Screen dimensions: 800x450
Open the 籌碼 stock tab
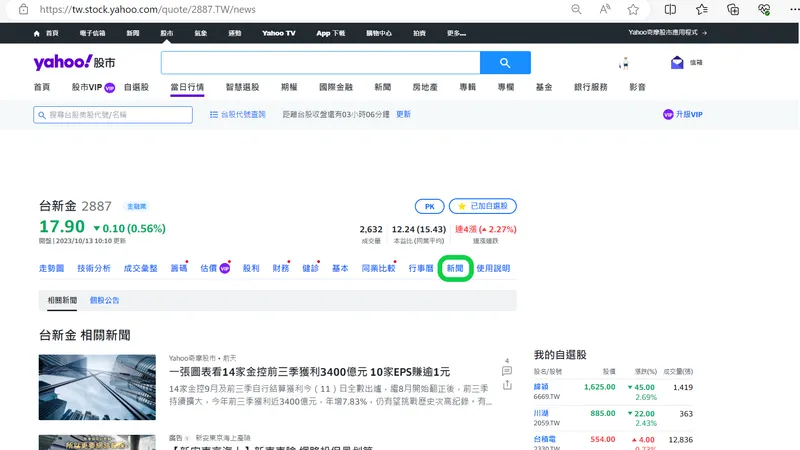179,268
